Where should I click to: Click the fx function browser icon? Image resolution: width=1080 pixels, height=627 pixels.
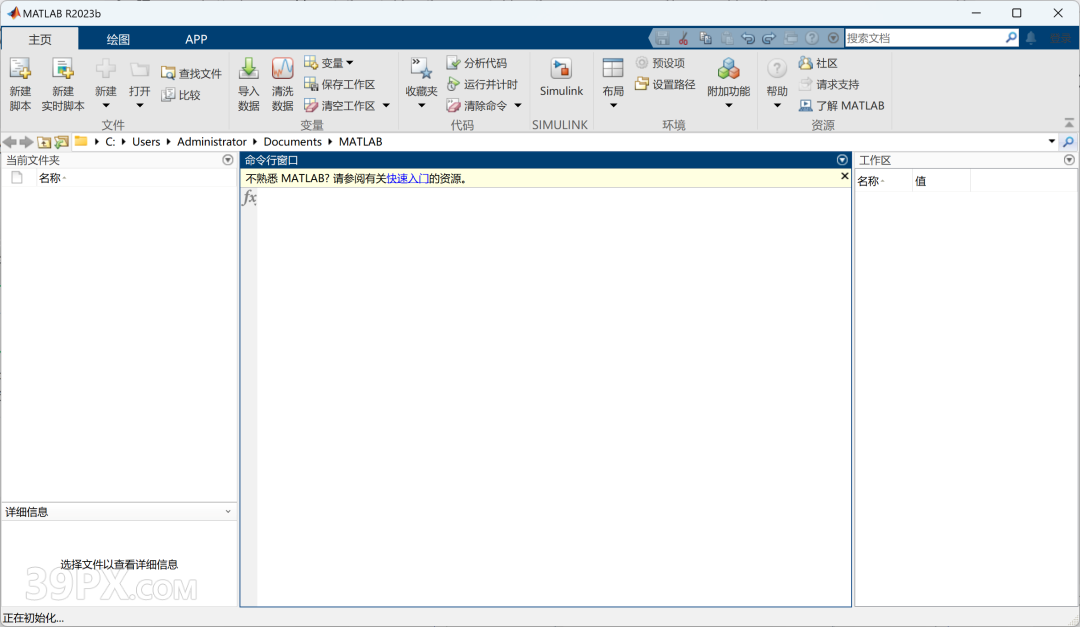click(x=249, y=198)
